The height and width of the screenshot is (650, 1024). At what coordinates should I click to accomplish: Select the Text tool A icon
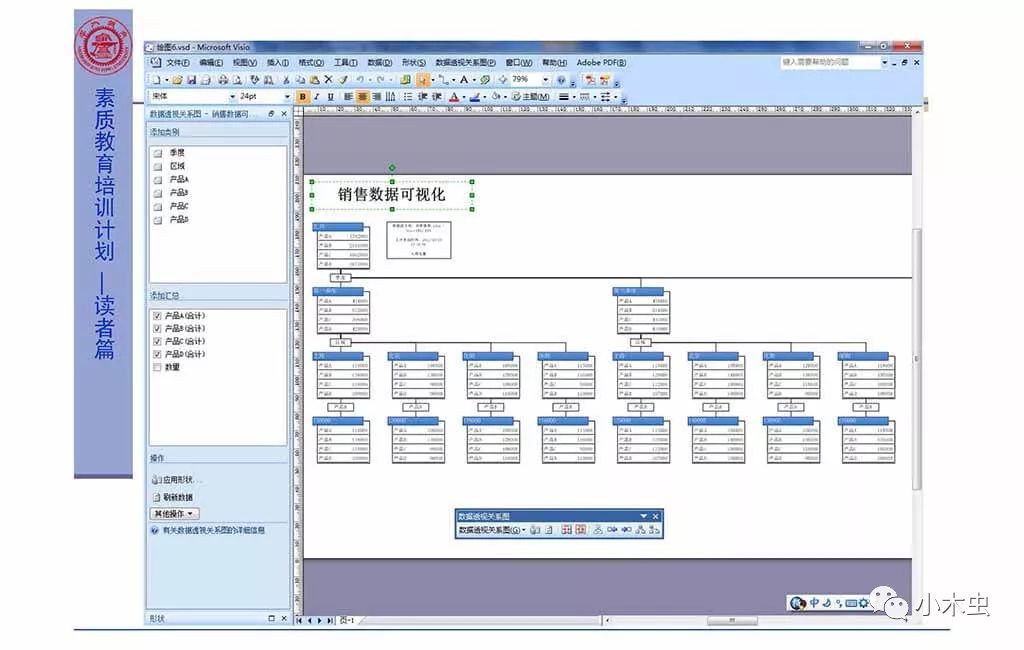point(464,80)
